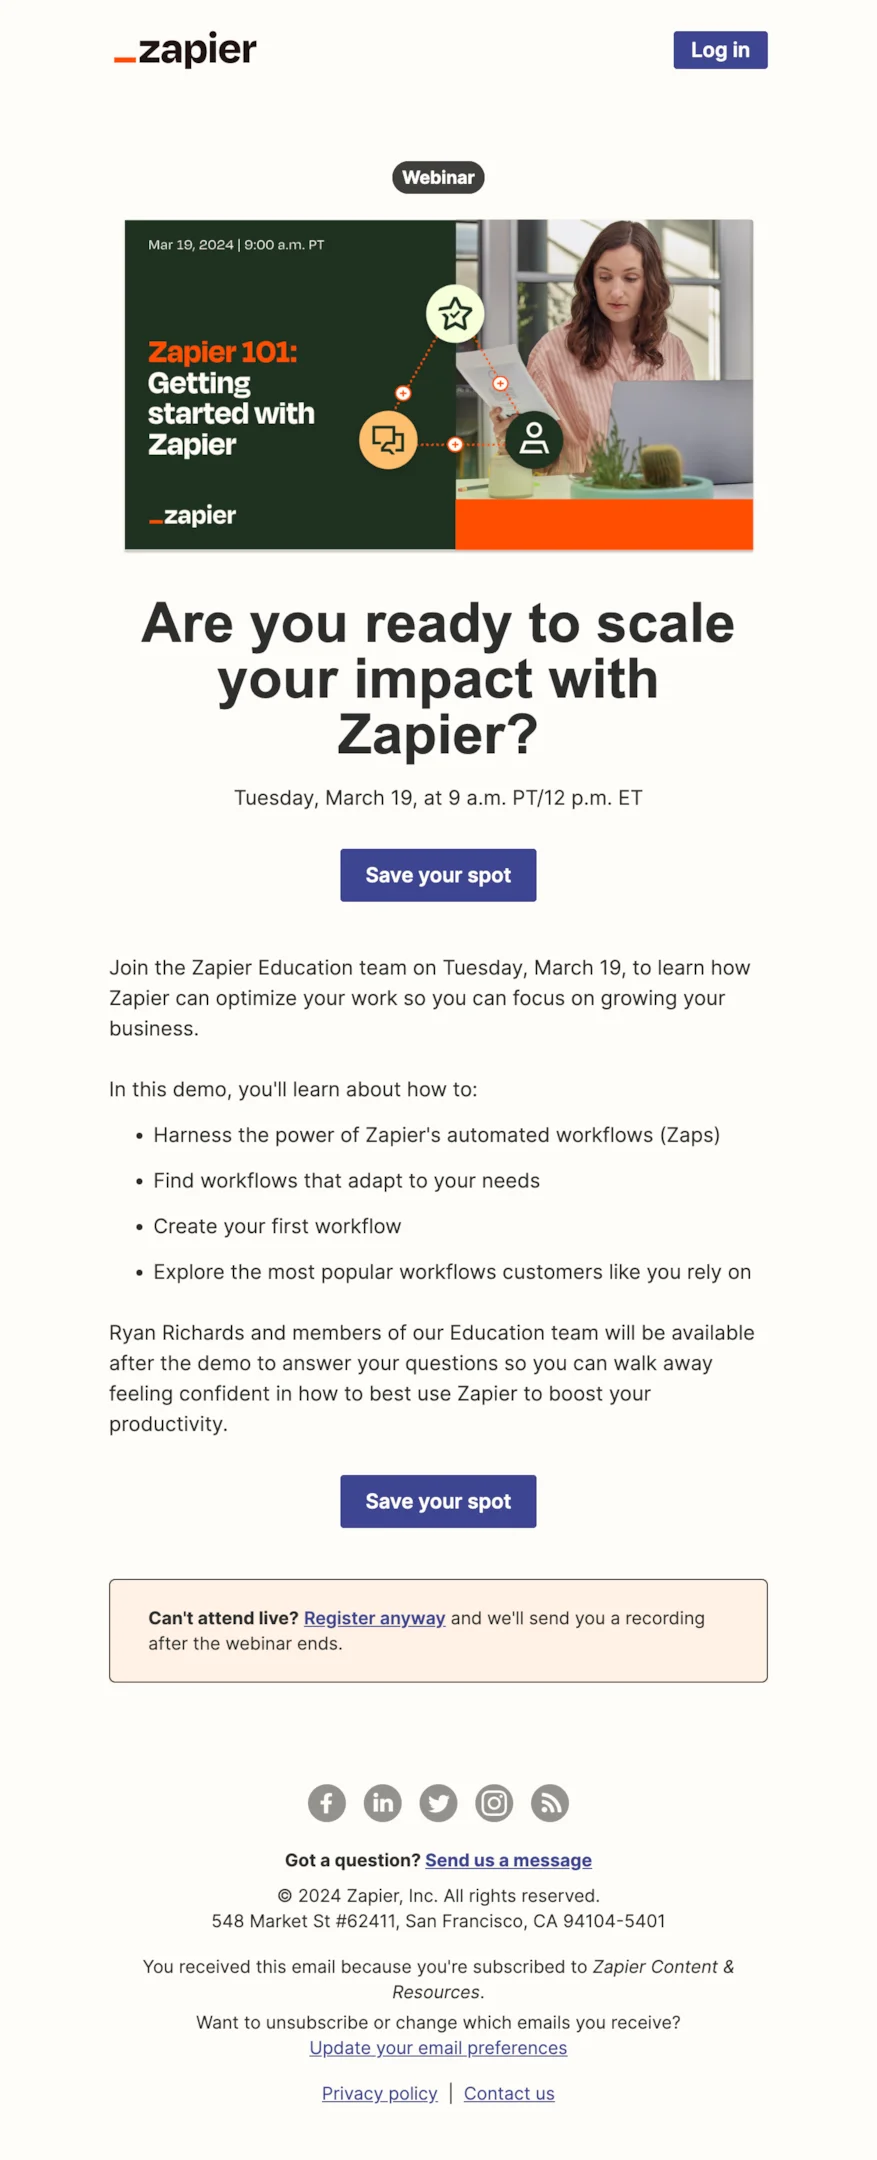Click the star icon in the webinar banner
The height and width of the screenshot is (2160, 877).
point(455,314)
